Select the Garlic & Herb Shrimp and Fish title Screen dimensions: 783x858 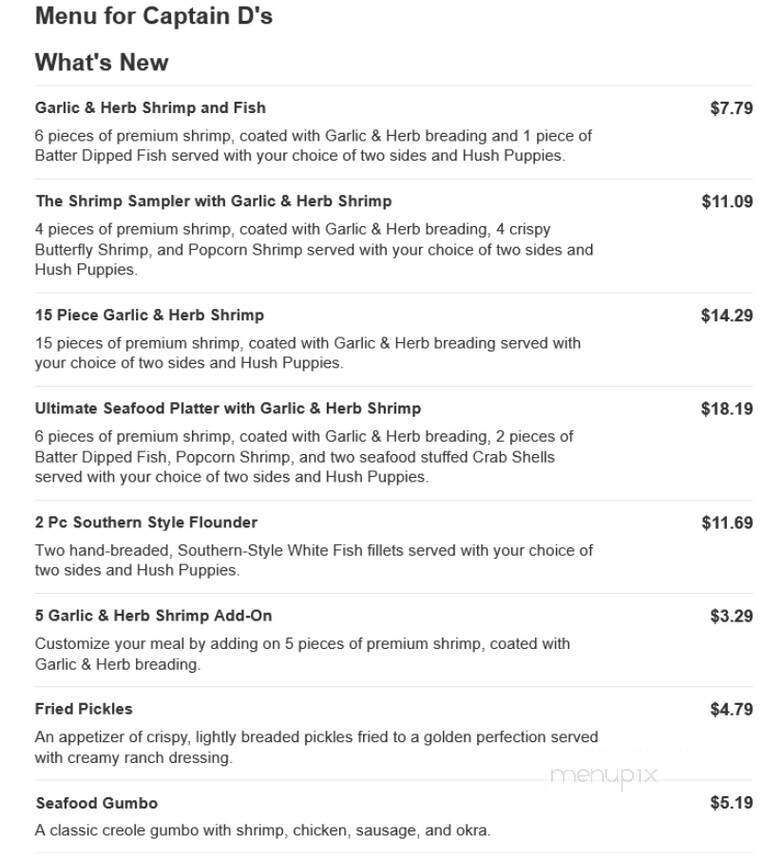click(150, 108)
